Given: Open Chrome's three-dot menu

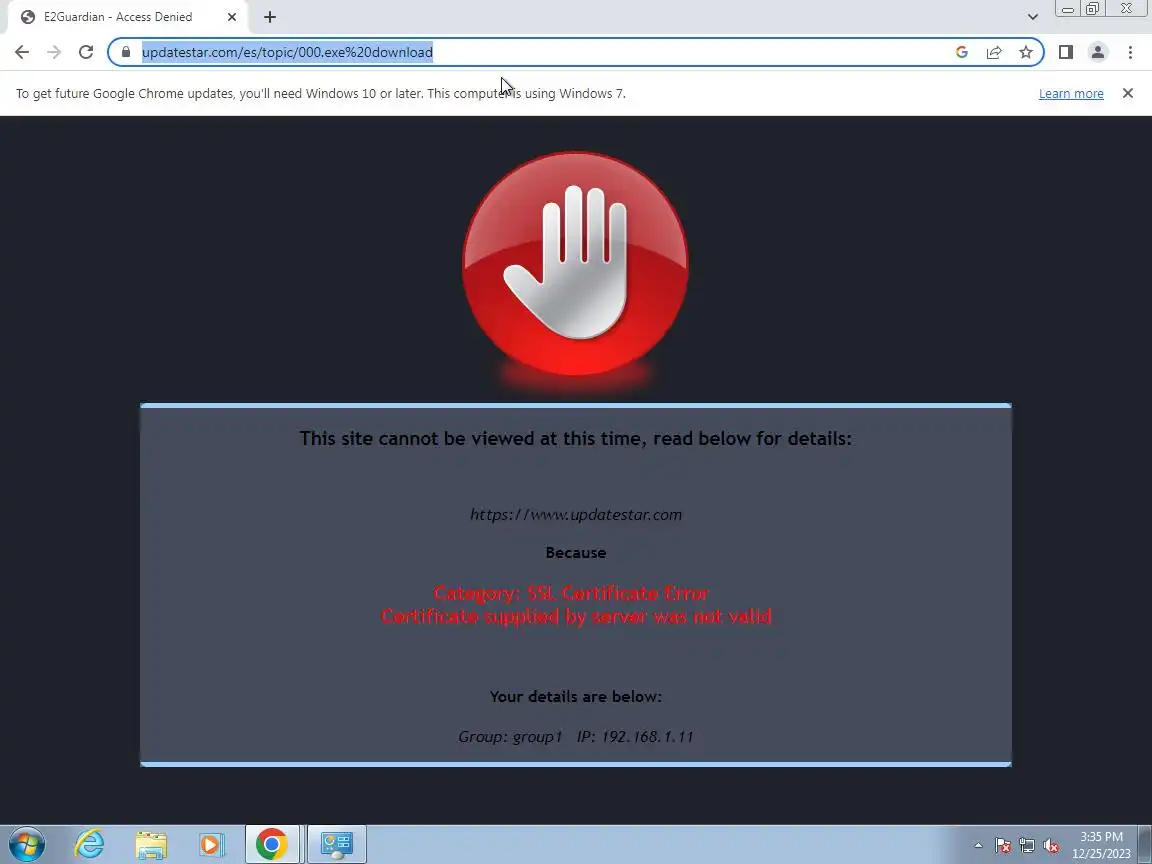Looking at the screenshot, I should (x=1130, y=52).
